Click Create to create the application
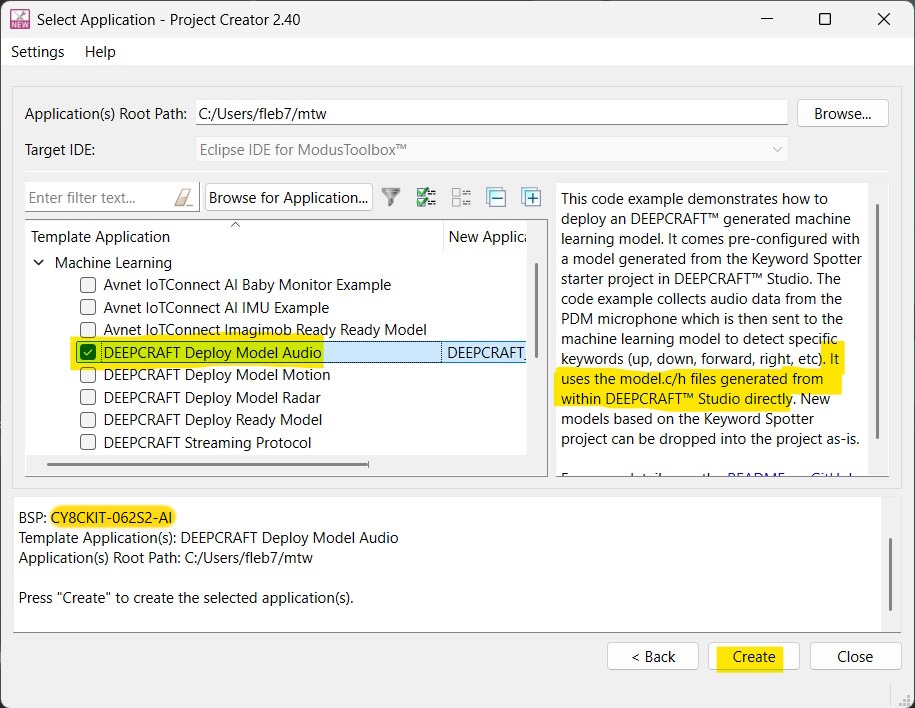915x708 pixels. tap(754, 657)
